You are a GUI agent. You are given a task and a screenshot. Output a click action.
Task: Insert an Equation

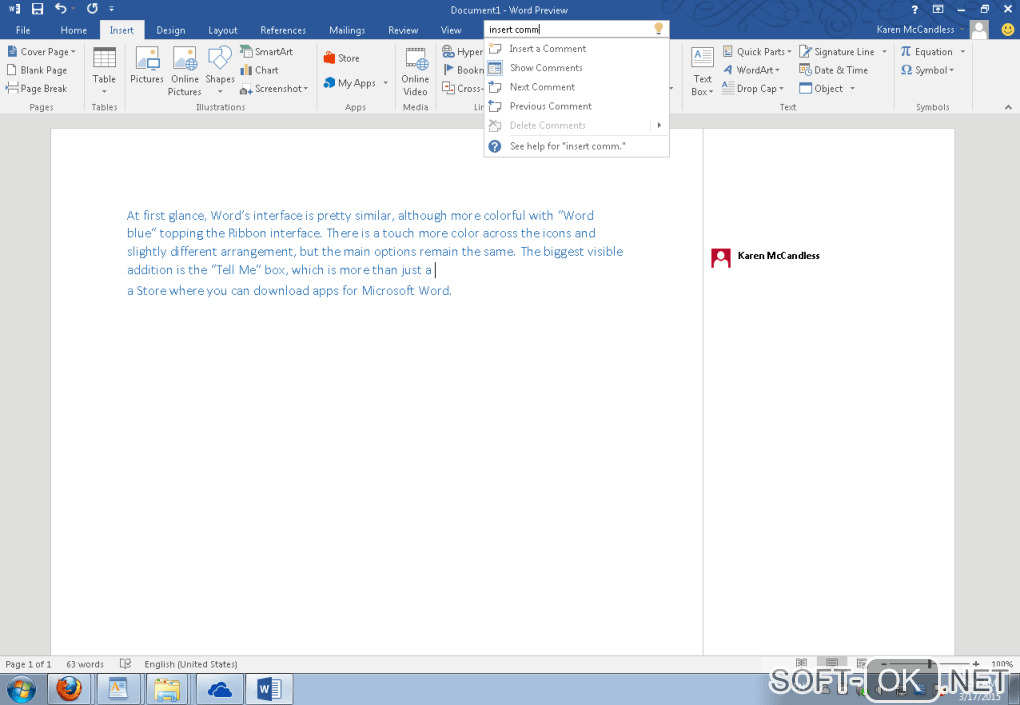932,51
